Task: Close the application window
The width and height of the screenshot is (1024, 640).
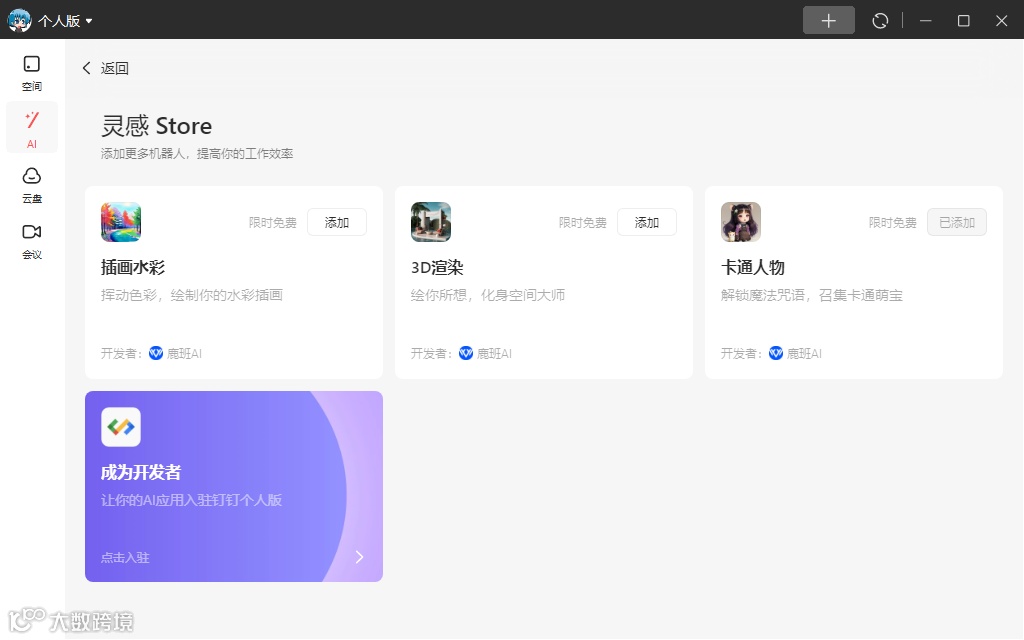Action: 1001,21
